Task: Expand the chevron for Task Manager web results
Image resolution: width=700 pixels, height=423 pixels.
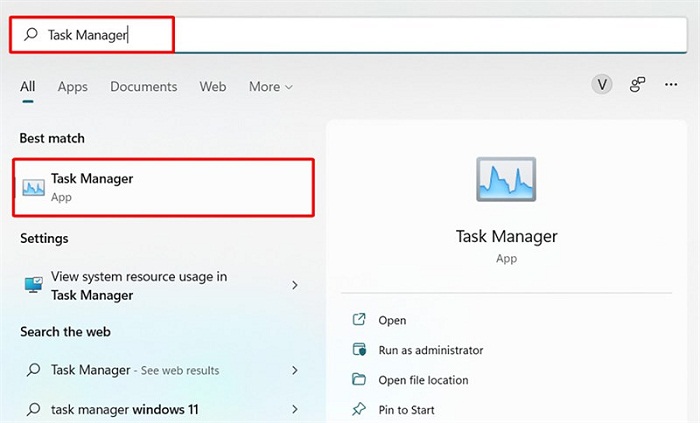Action: click(x=295, y=370)
